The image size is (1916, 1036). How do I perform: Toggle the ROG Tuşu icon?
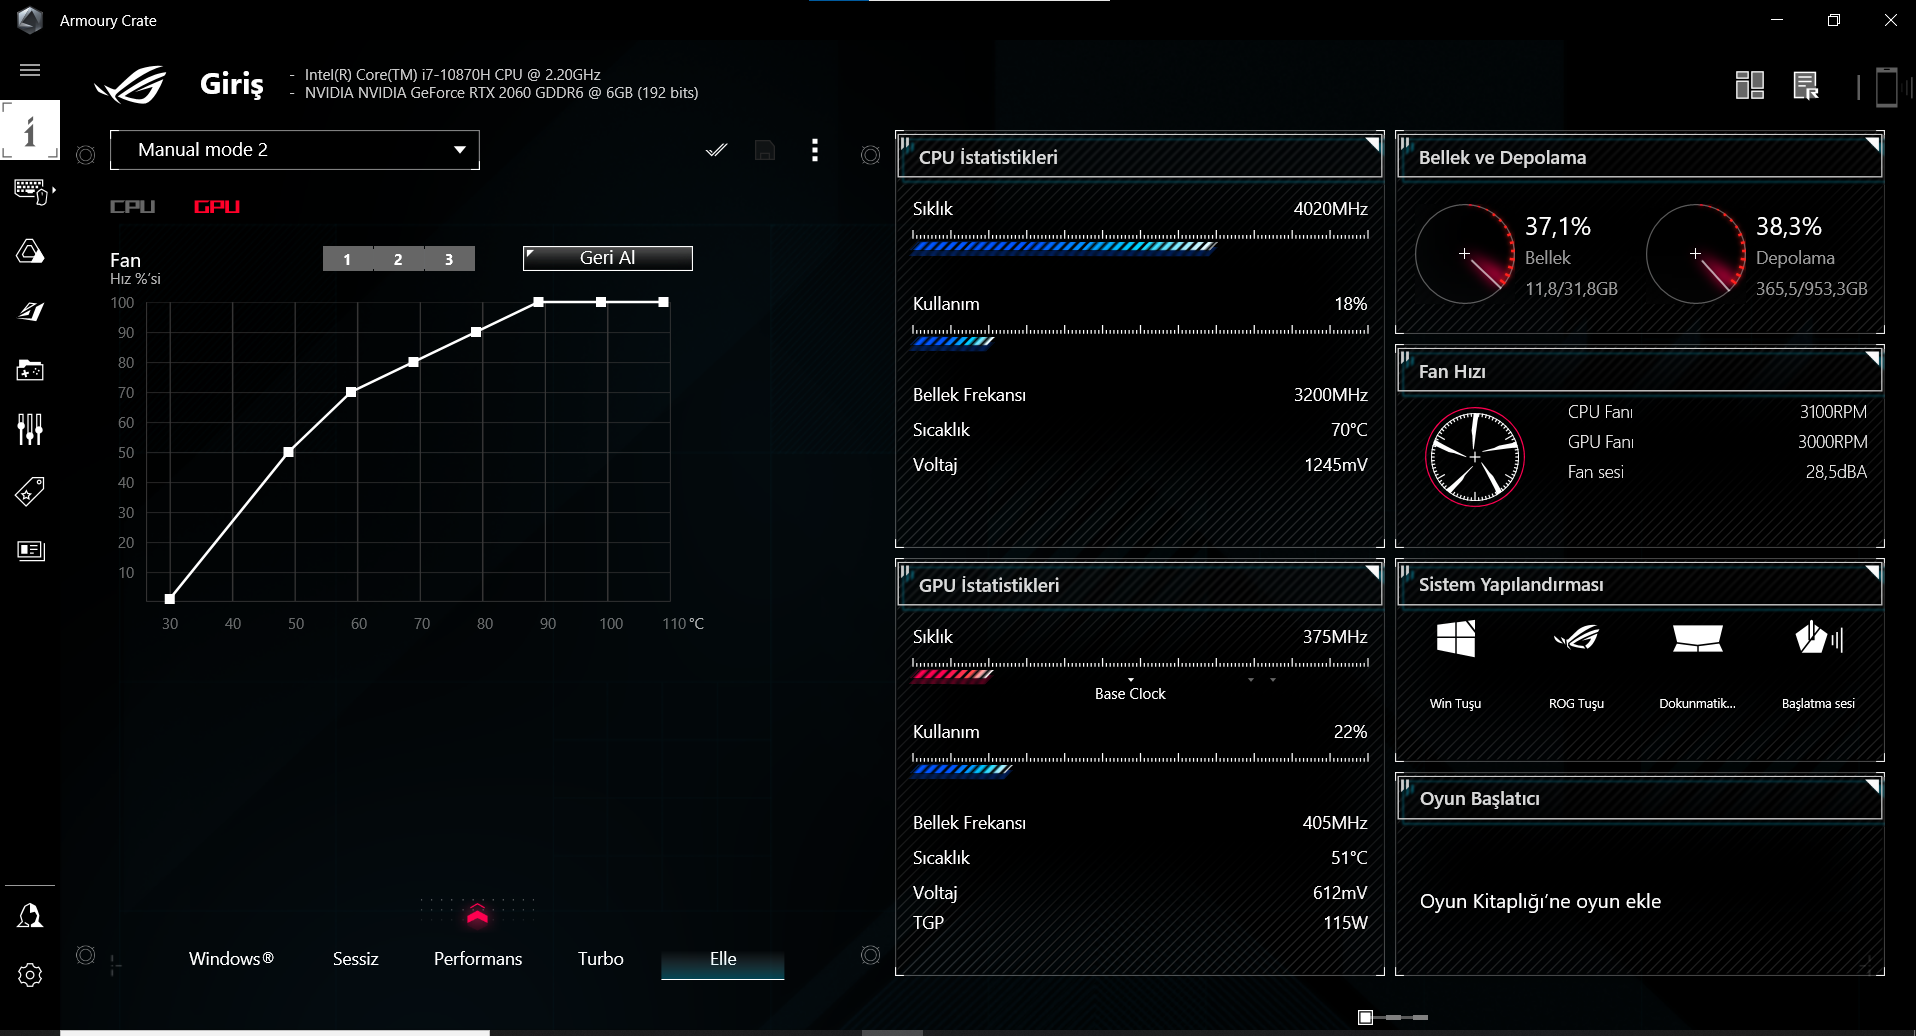tap(1576, 638)
